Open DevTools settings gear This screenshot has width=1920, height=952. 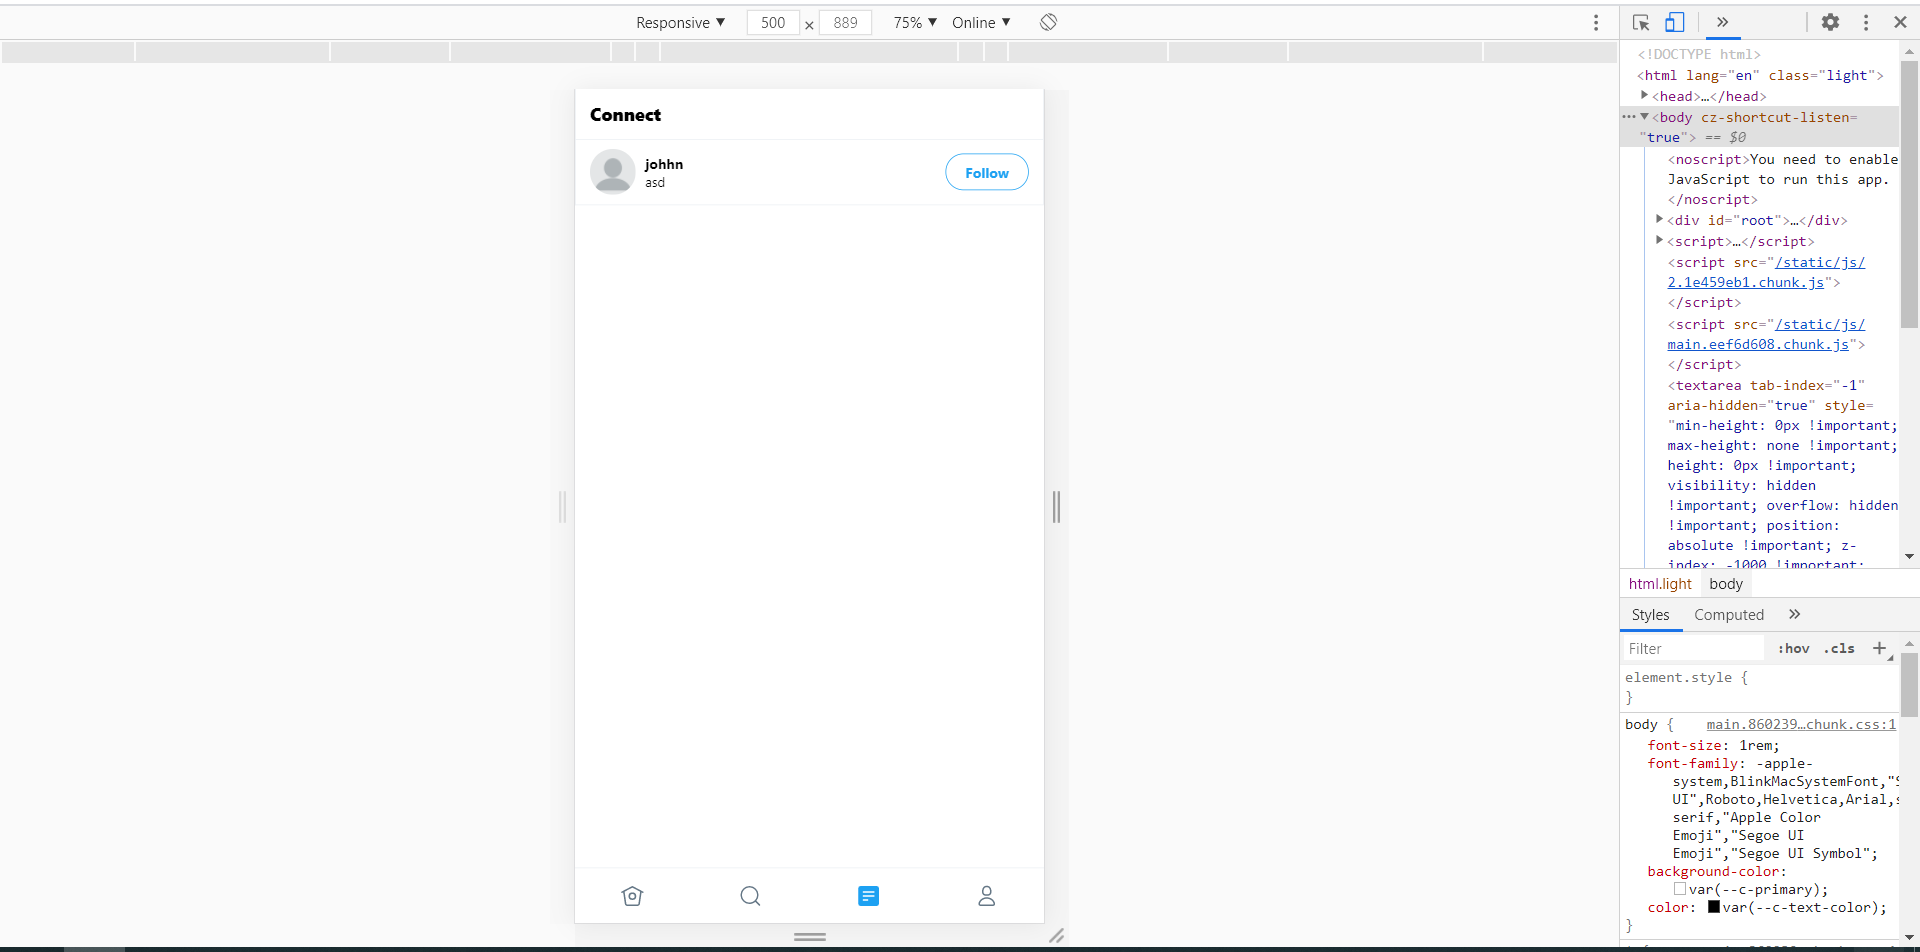[1830, 22]
